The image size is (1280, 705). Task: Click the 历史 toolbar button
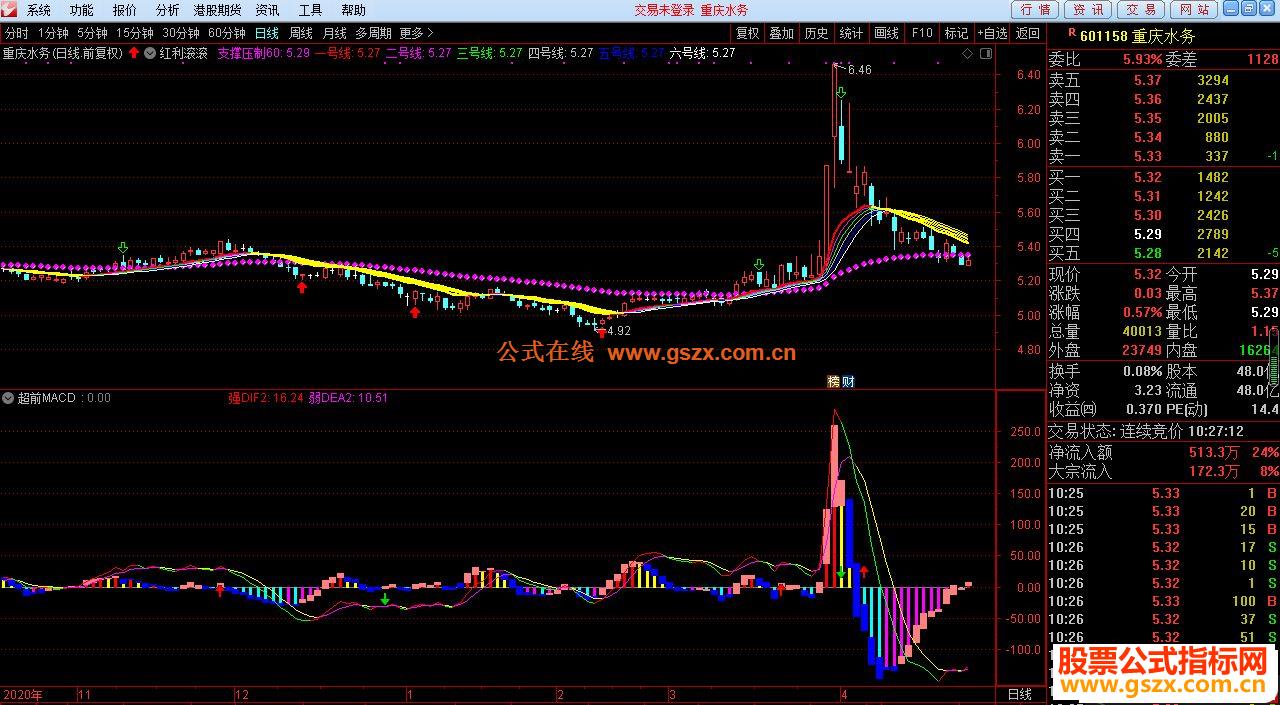[x=816, y=32]
